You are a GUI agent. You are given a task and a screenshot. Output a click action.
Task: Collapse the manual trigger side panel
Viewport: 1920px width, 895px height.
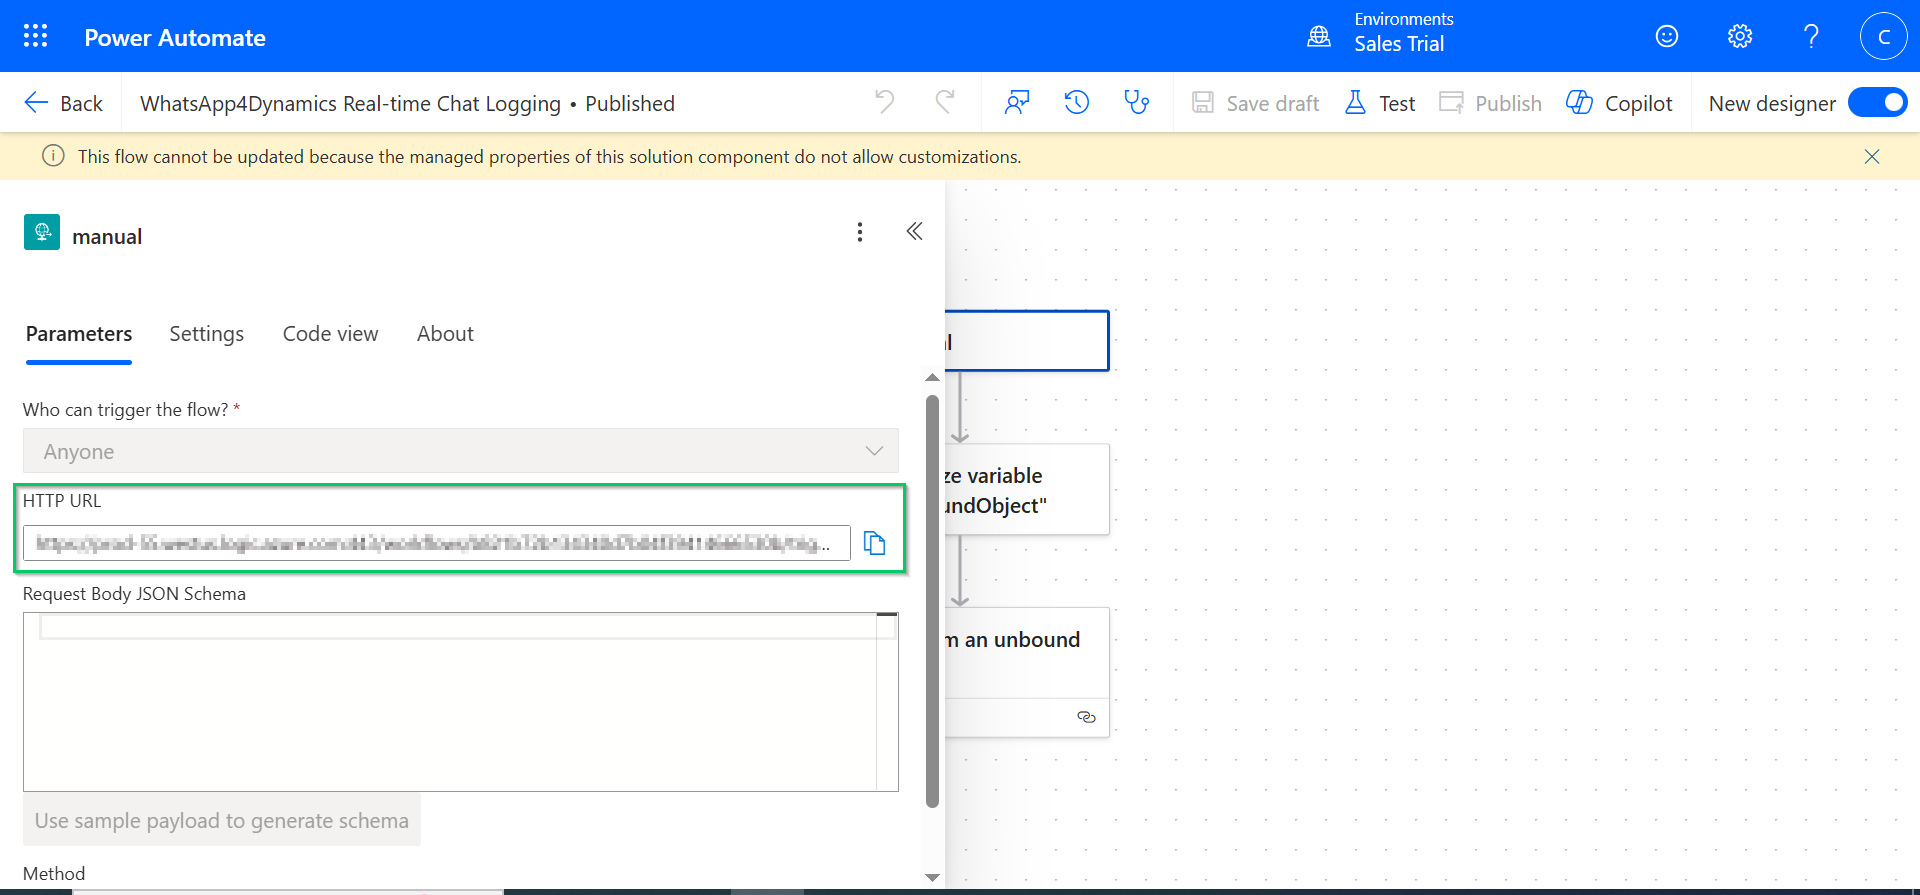(914, 232)
